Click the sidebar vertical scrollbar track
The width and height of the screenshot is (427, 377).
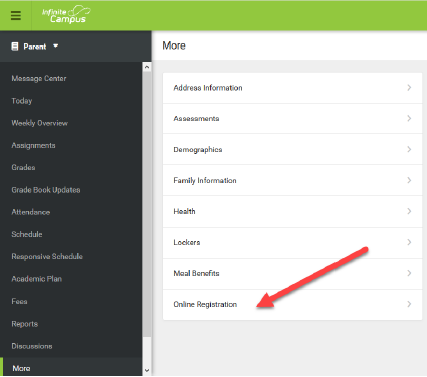tap(147, 219)
